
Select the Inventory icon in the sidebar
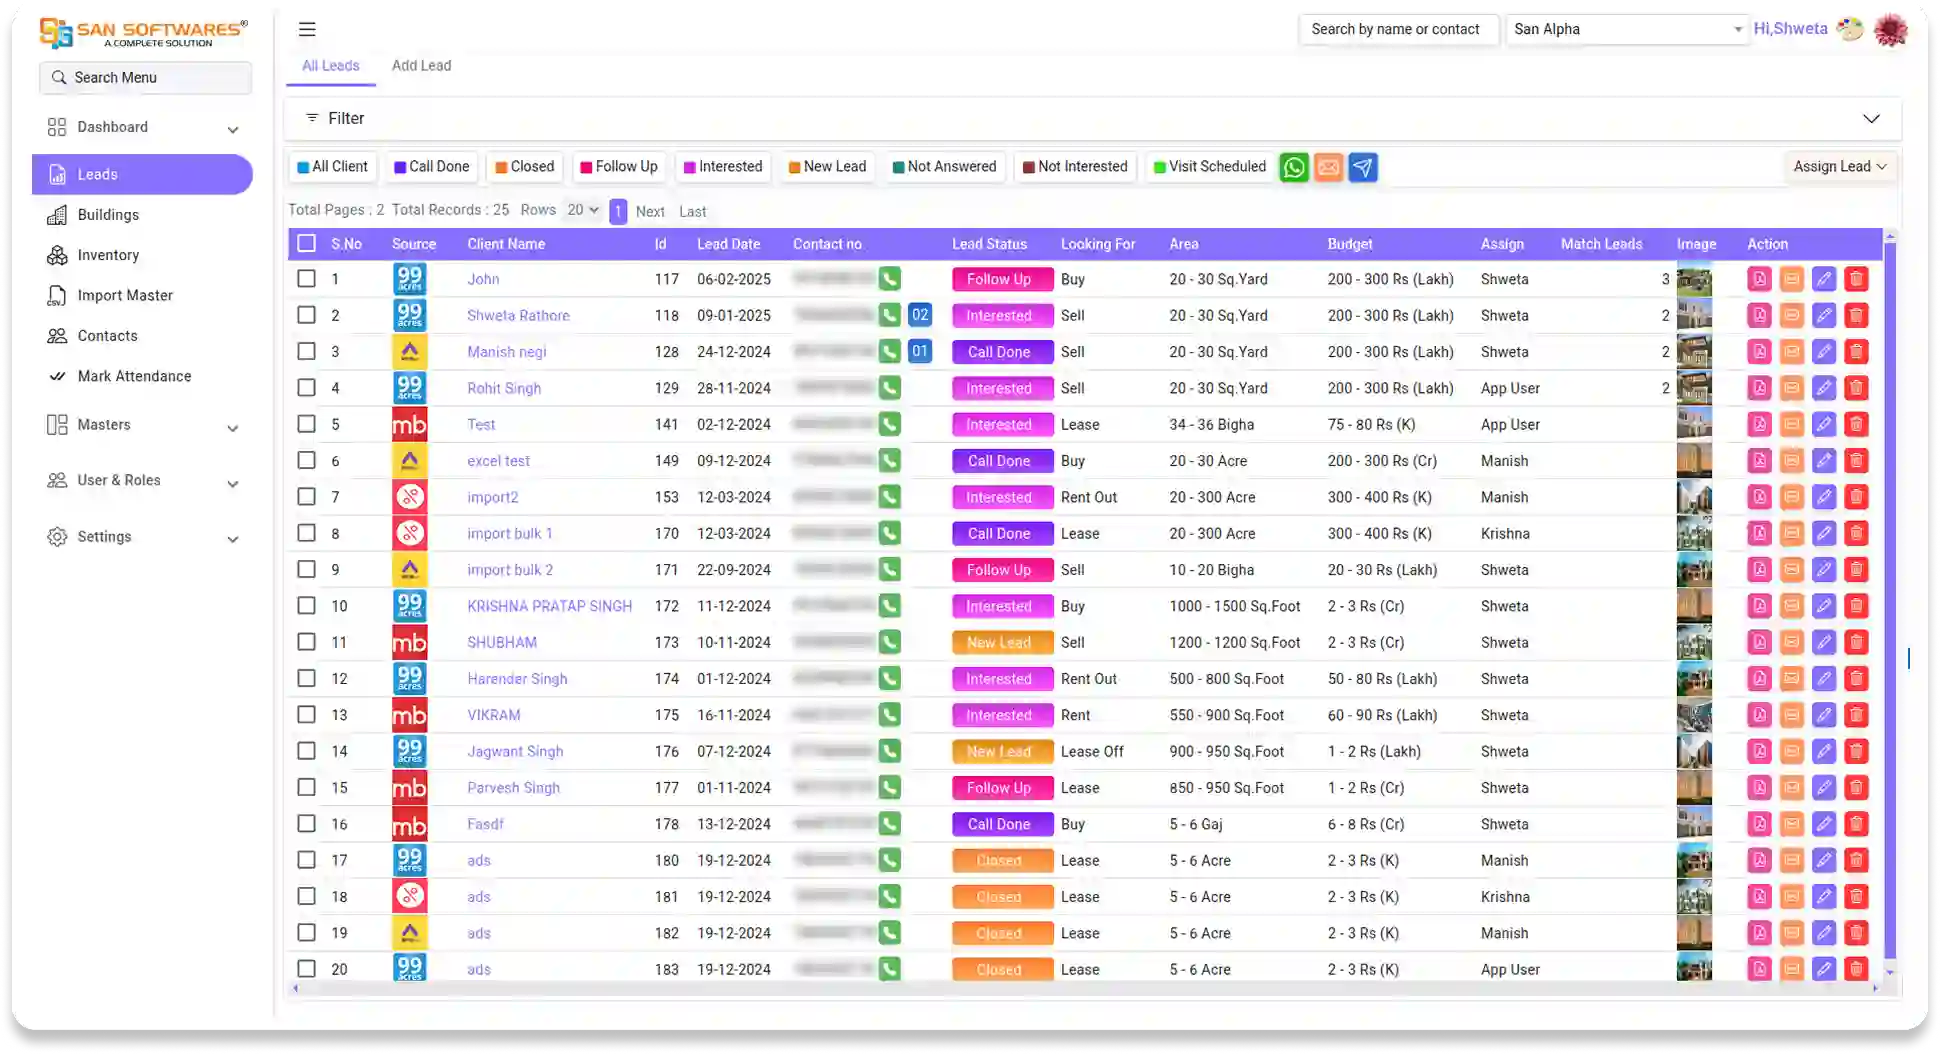[58, 255]
